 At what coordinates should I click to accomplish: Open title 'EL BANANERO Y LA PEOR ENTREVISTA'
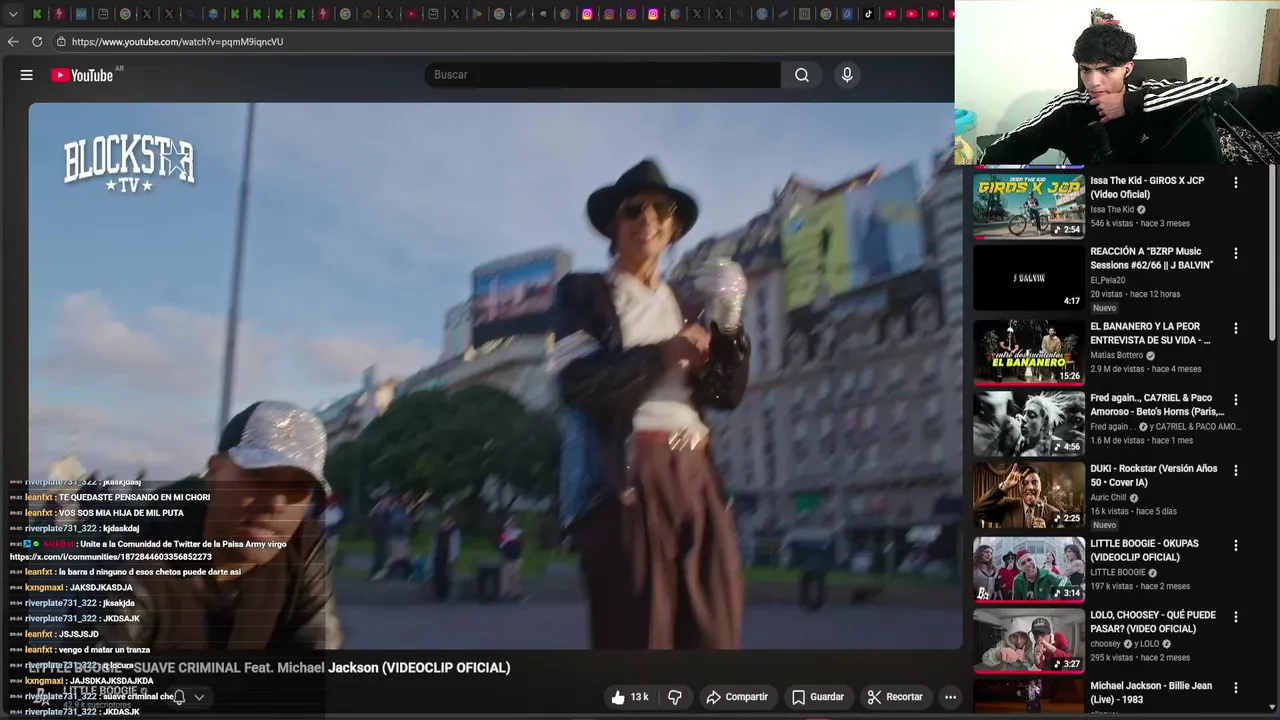tap(1150, 334)
